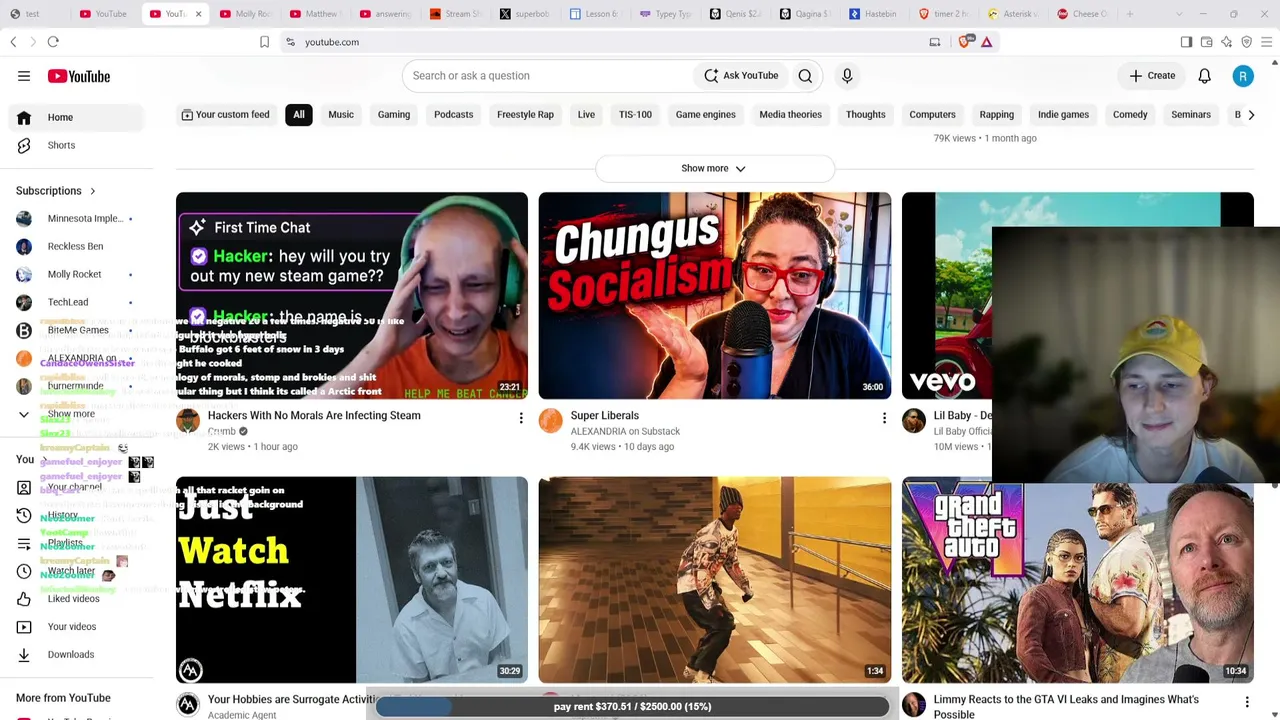Open Playlists in the sidebar
The image size is (1280, 720).
tap(78, 543)
